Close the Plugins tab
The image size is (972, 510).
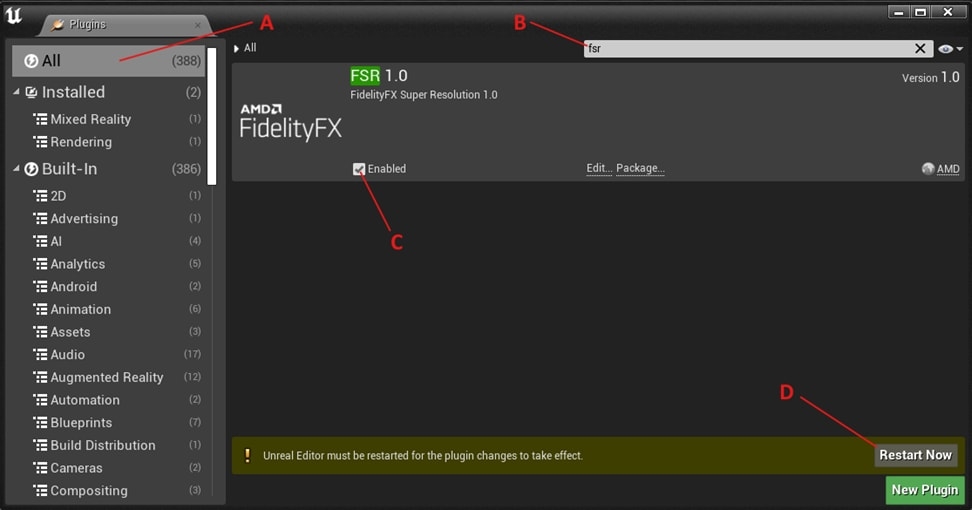click(198, 25)
